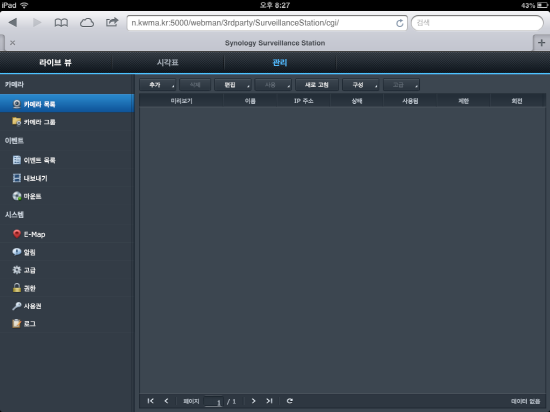
Task: Click the 삭제 delete button
Action: point(195,85)
